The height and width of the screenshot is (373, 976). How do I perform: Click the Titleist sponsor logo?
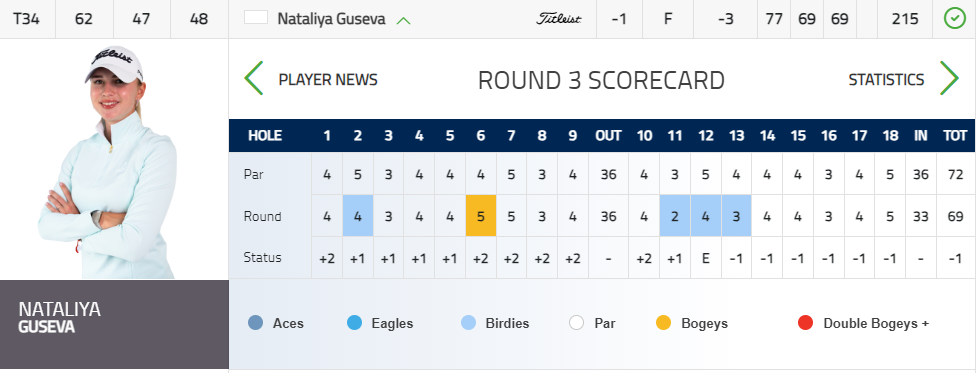coord(558,19)
